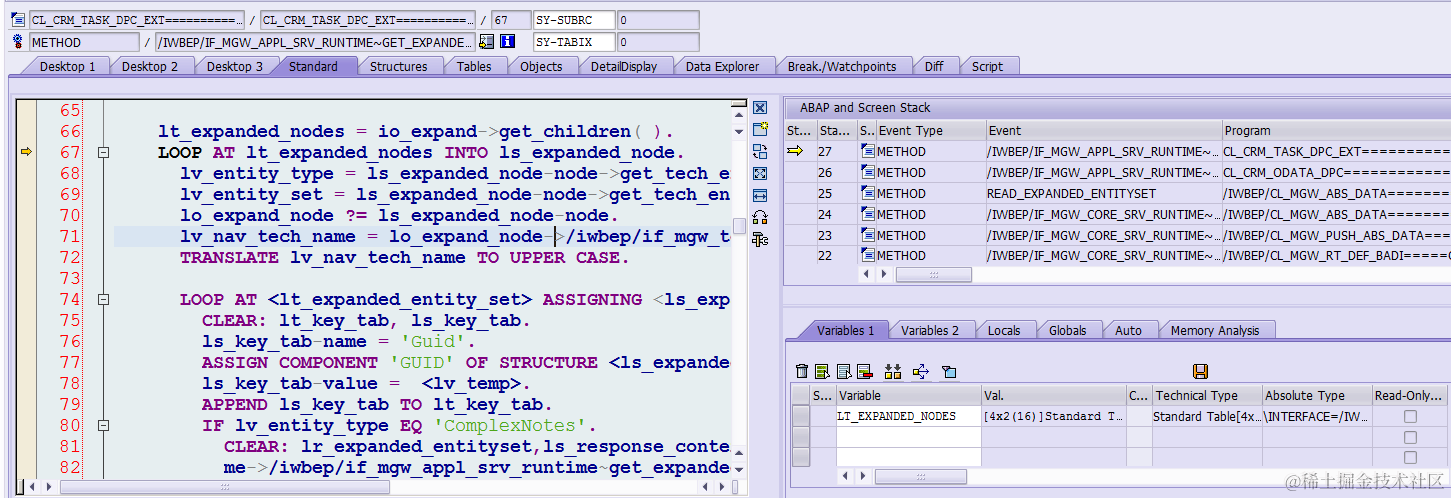
Task: Click the blue information icon in header
Action: tap(508, 42)
